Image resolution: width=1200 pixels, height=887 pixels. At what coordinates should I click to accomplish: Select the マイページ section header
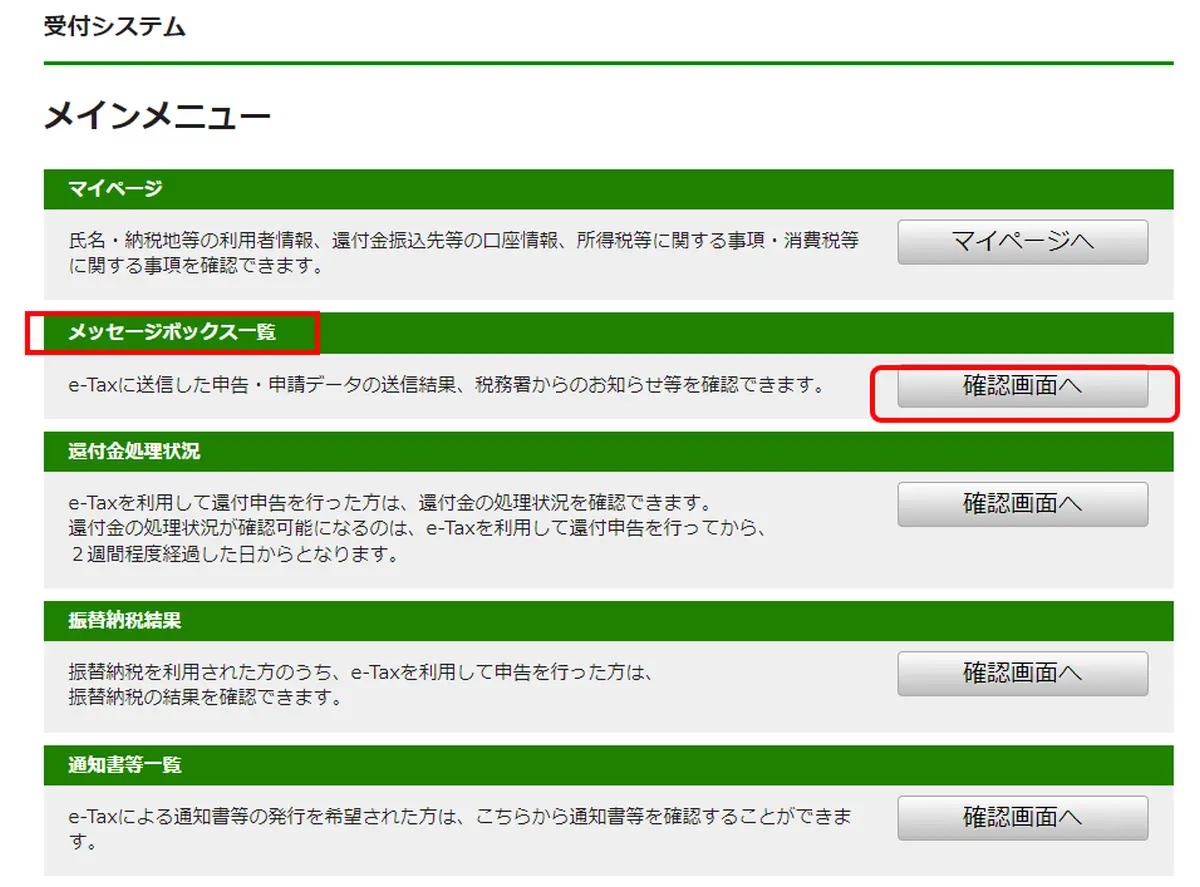click(x=115, y=189)
